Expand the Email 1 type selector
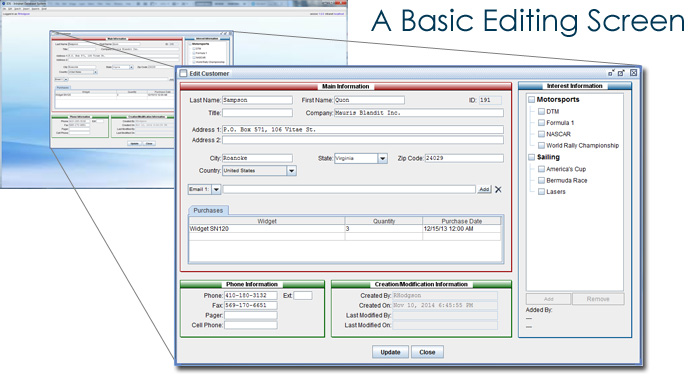 pyautogui.click(x=216, y=189)
